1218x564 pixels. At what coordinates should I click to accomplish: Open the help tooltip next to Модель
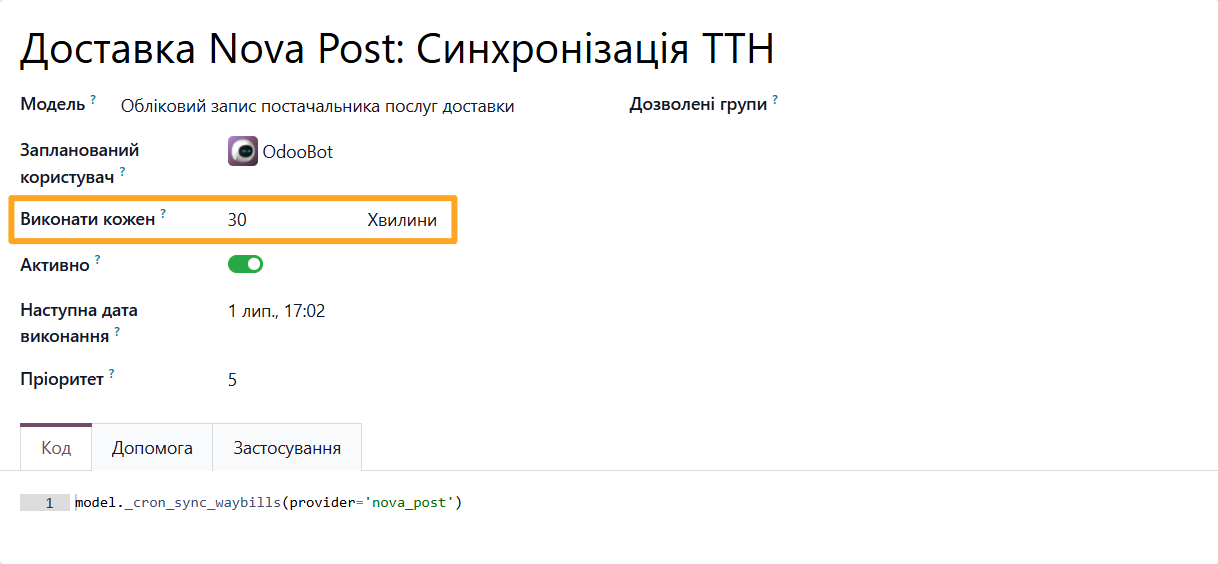93,100
